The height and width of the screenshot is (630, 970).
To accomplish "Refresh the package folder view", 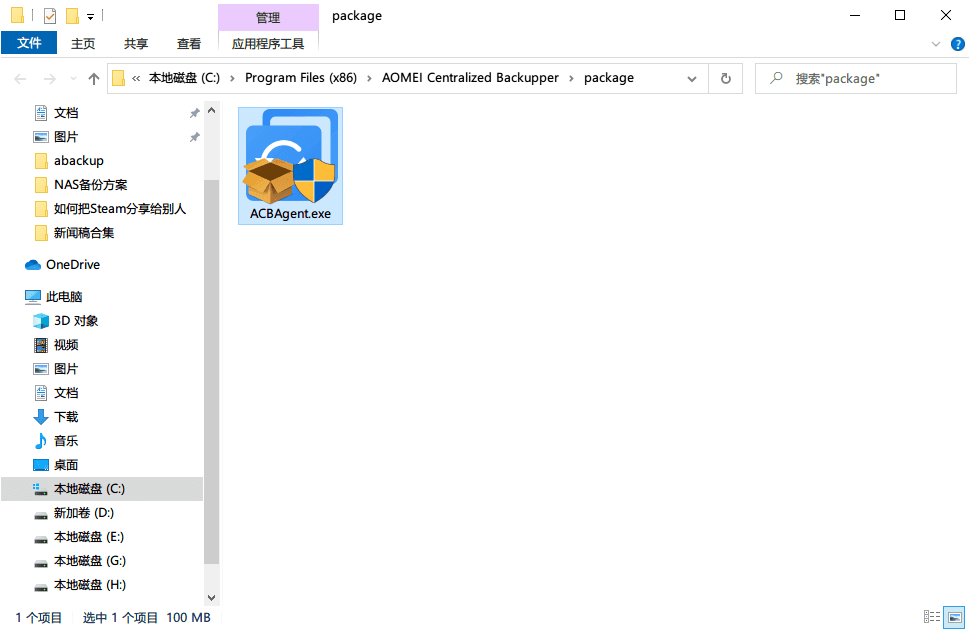I will (726, 79).
